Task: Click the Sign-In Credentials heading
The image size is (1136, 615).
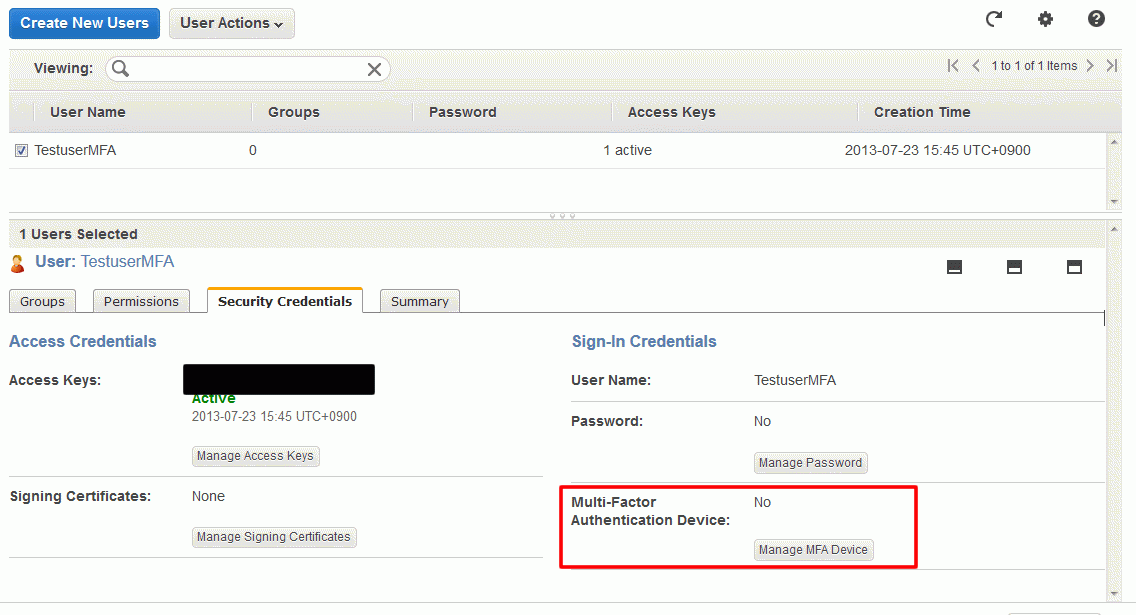Action: (x=644, y=341)
